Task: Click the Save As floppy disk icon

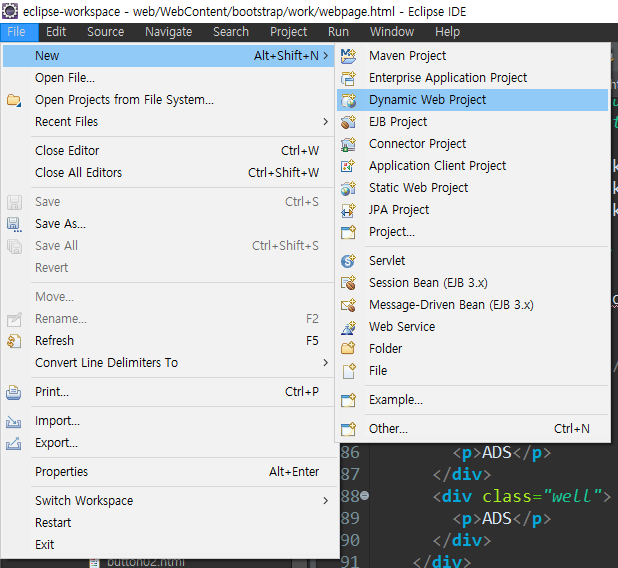Action: [x=14, y=224]
